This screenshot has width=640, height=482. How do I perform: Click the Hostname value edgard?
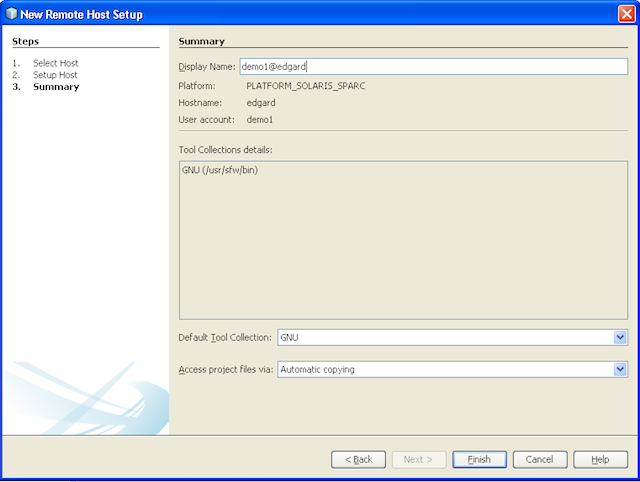[261, 103]
